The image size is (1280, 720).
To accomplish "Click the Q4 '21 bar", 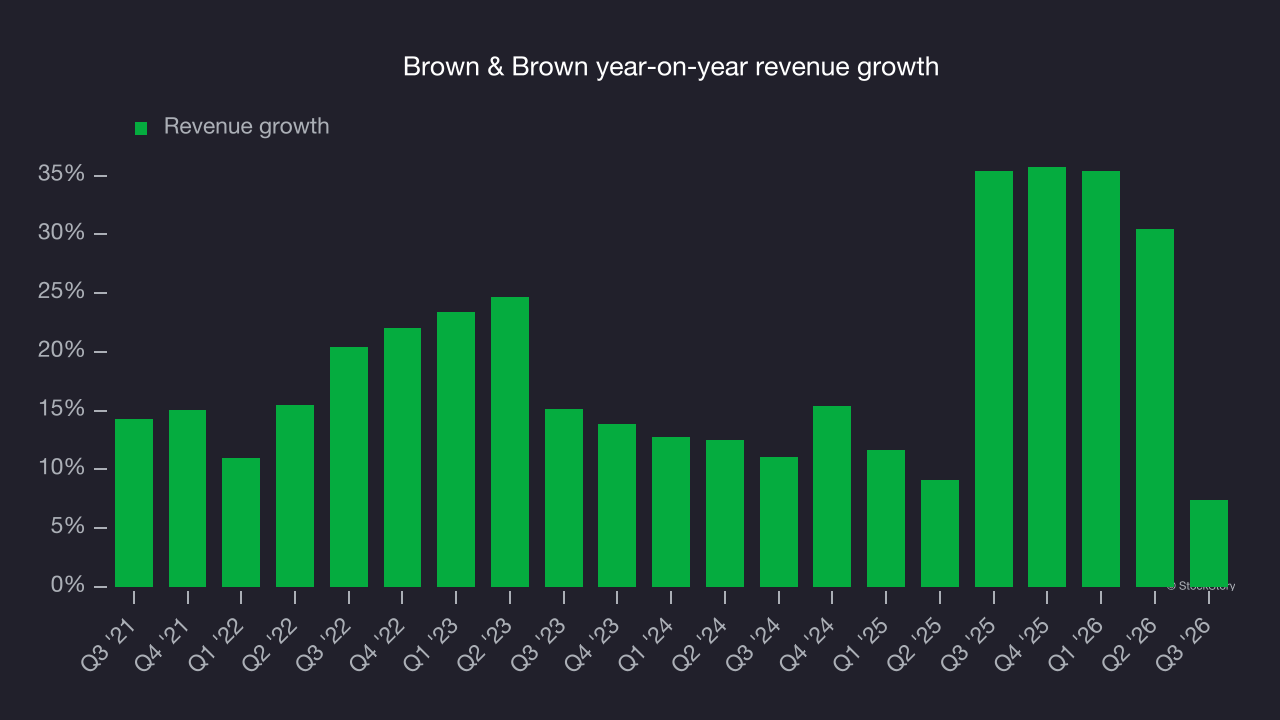I will point(188,498).
